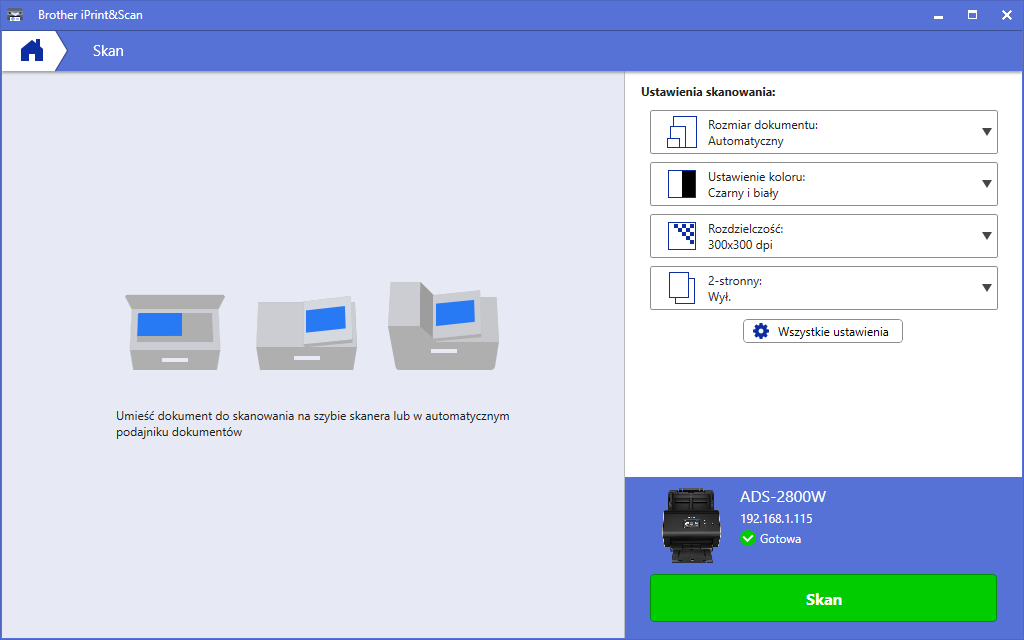Expand arrow next to 300x300 dpi
Viewport: 1024px width, 640px height.
point(987,236)
